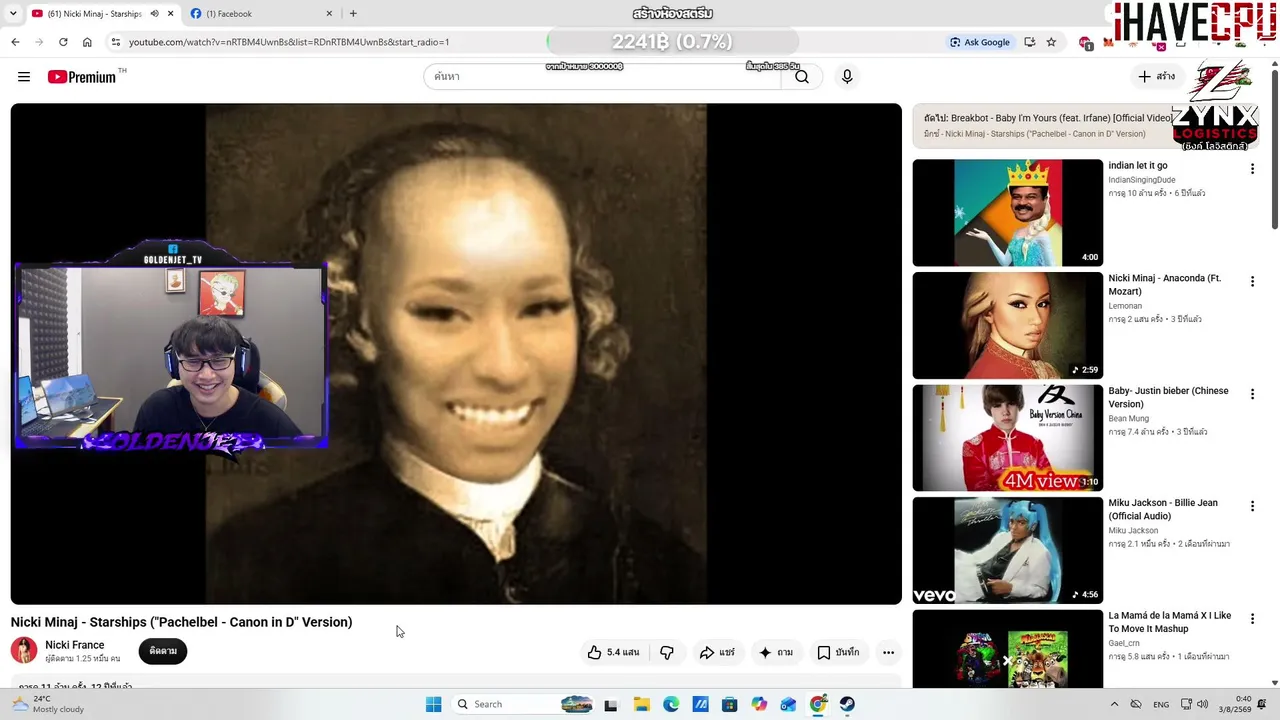The image size is (1280, 720).
Task: Reload the page
Action: pyautogui.click(x=63, y=42)
